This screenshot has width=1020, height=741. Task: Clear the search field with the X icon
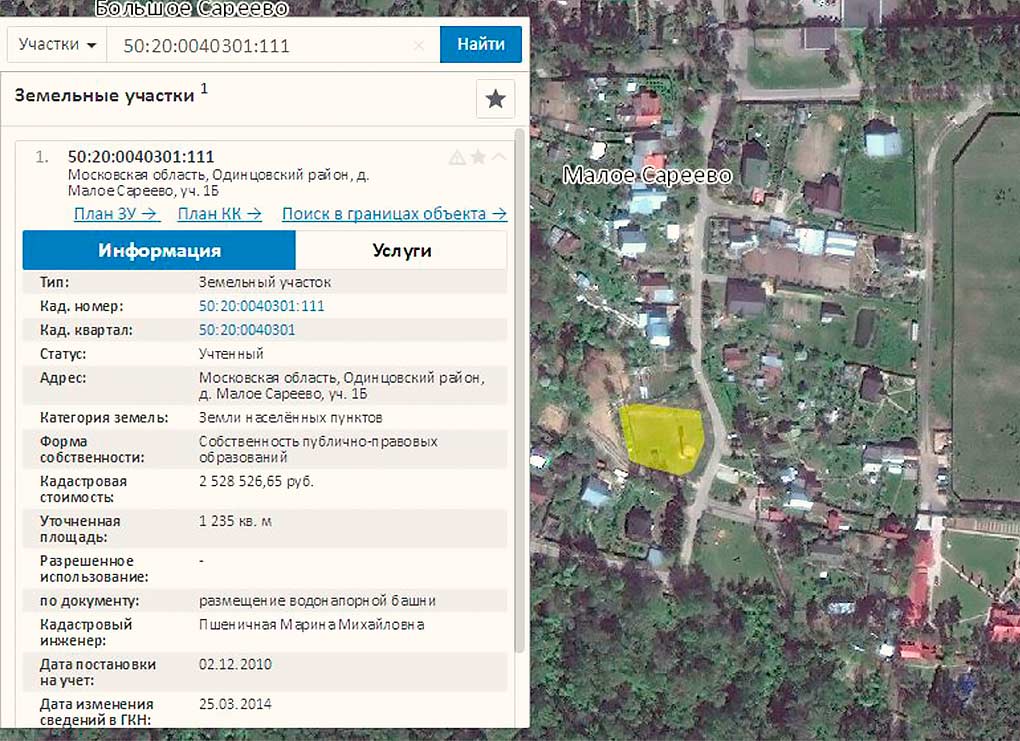419,46
